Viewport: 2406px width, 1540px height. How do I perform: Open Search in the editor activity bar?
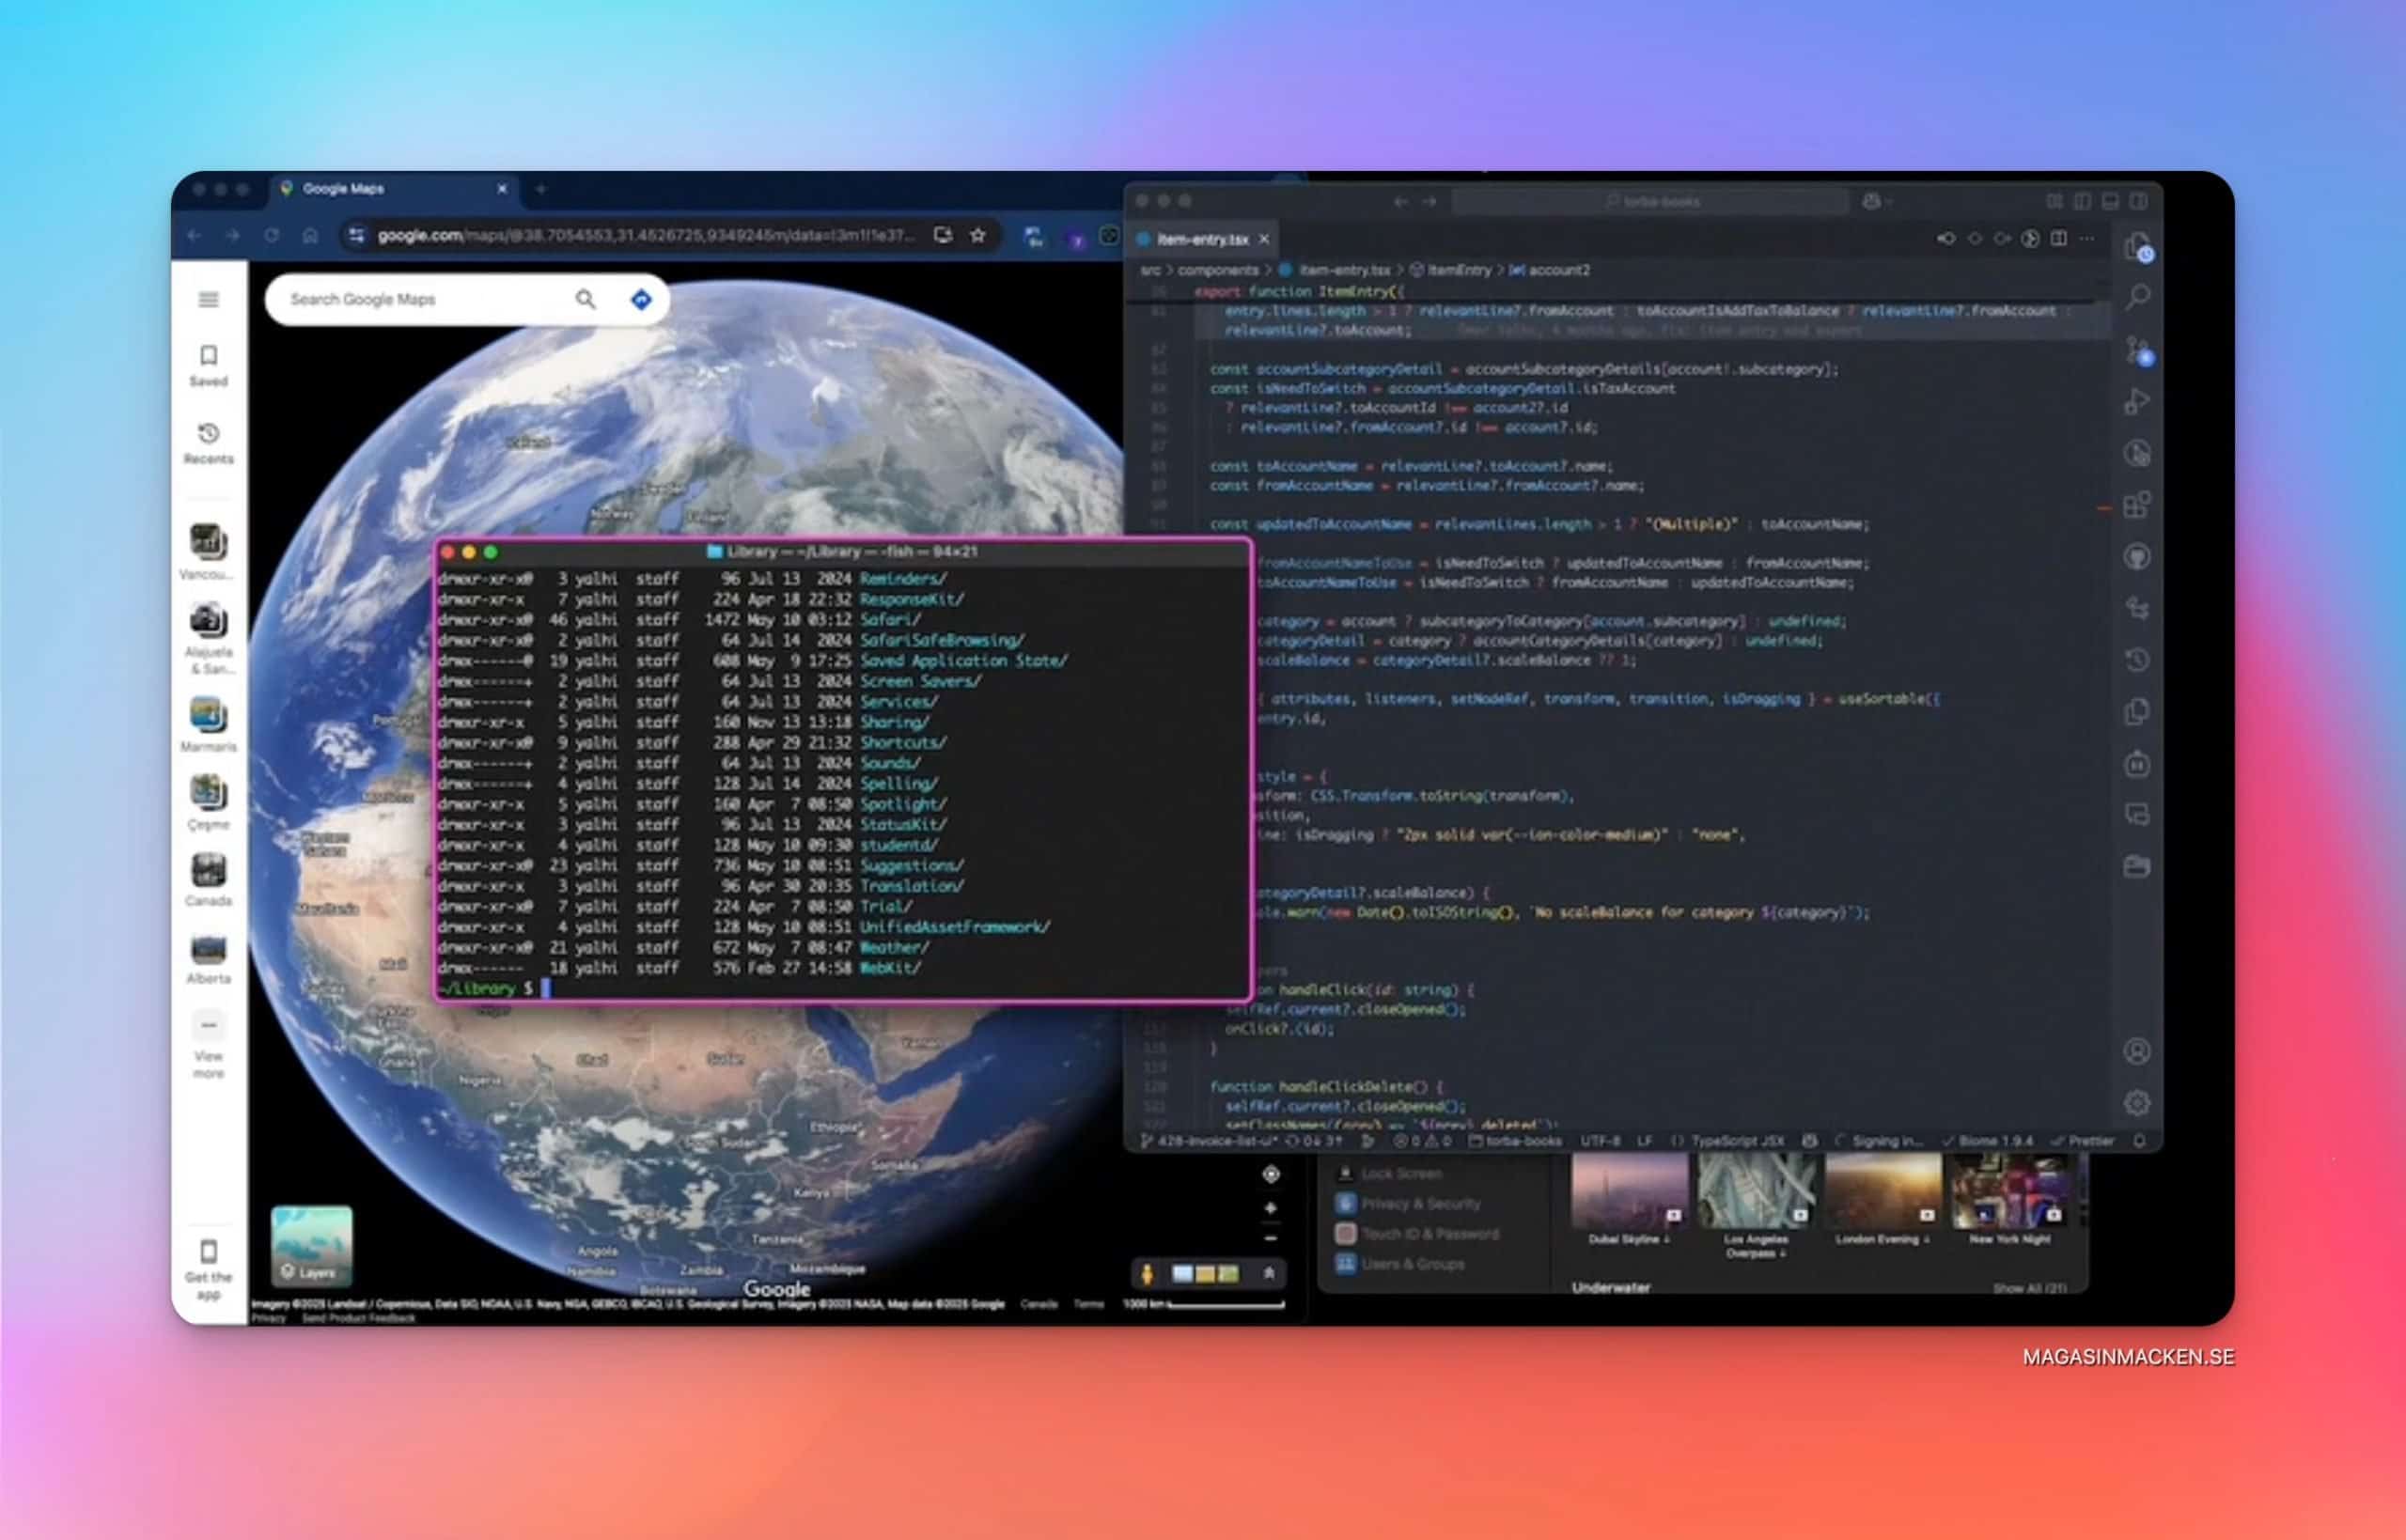pyautogui.click(x=2137, y=297)
